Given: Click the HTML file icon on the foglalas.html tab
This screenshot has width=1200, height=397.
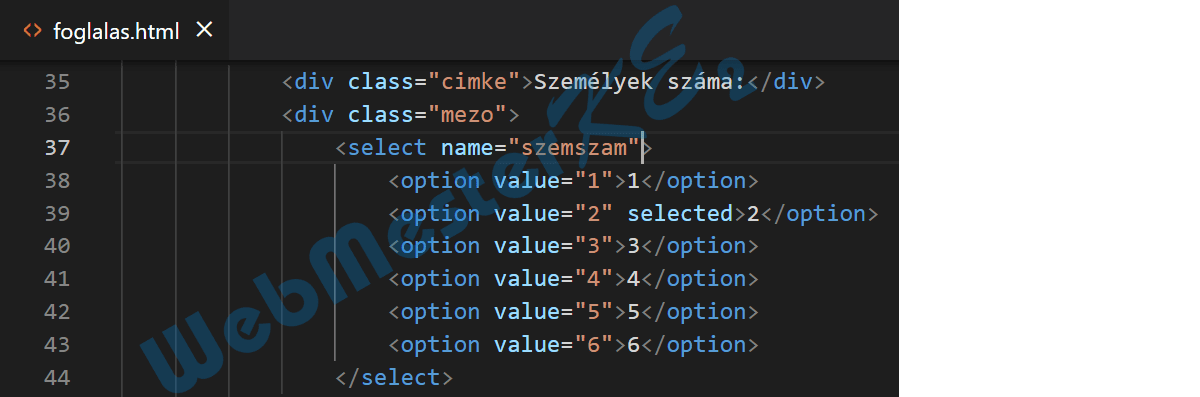Looking at the screenshot, I should pos(32,31).
